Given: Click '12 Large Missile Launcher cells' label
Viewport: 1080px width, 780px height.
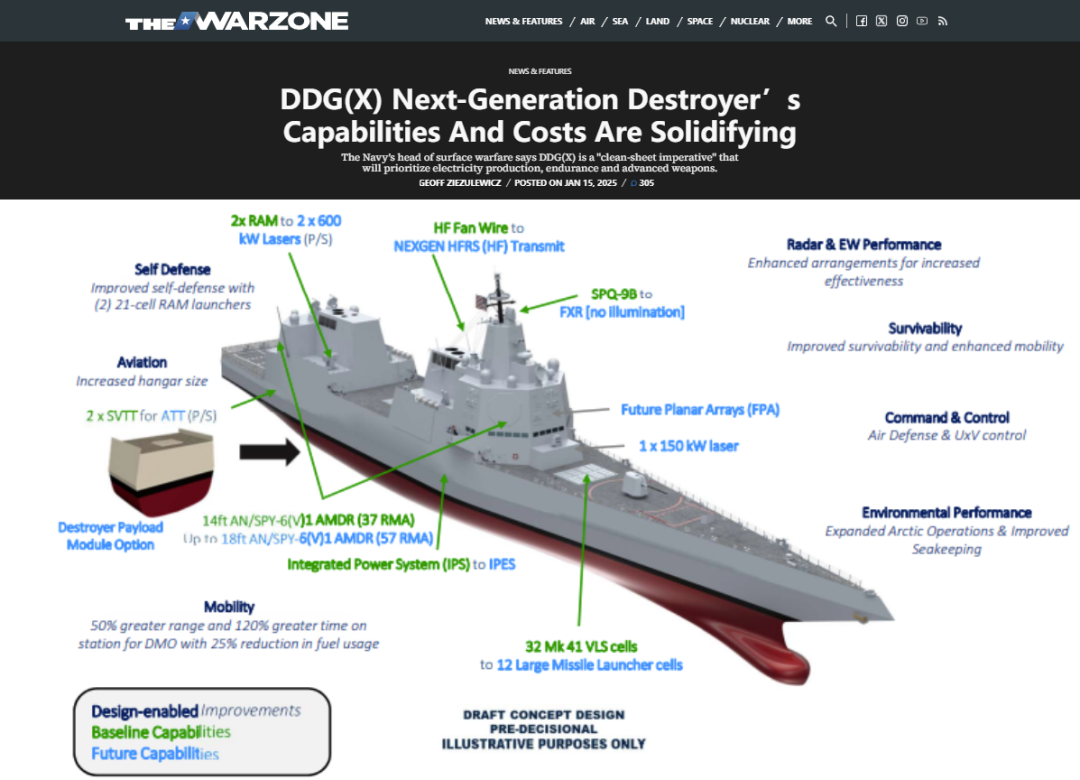Looking at the screenshot, I should click(x=590, y=666).
